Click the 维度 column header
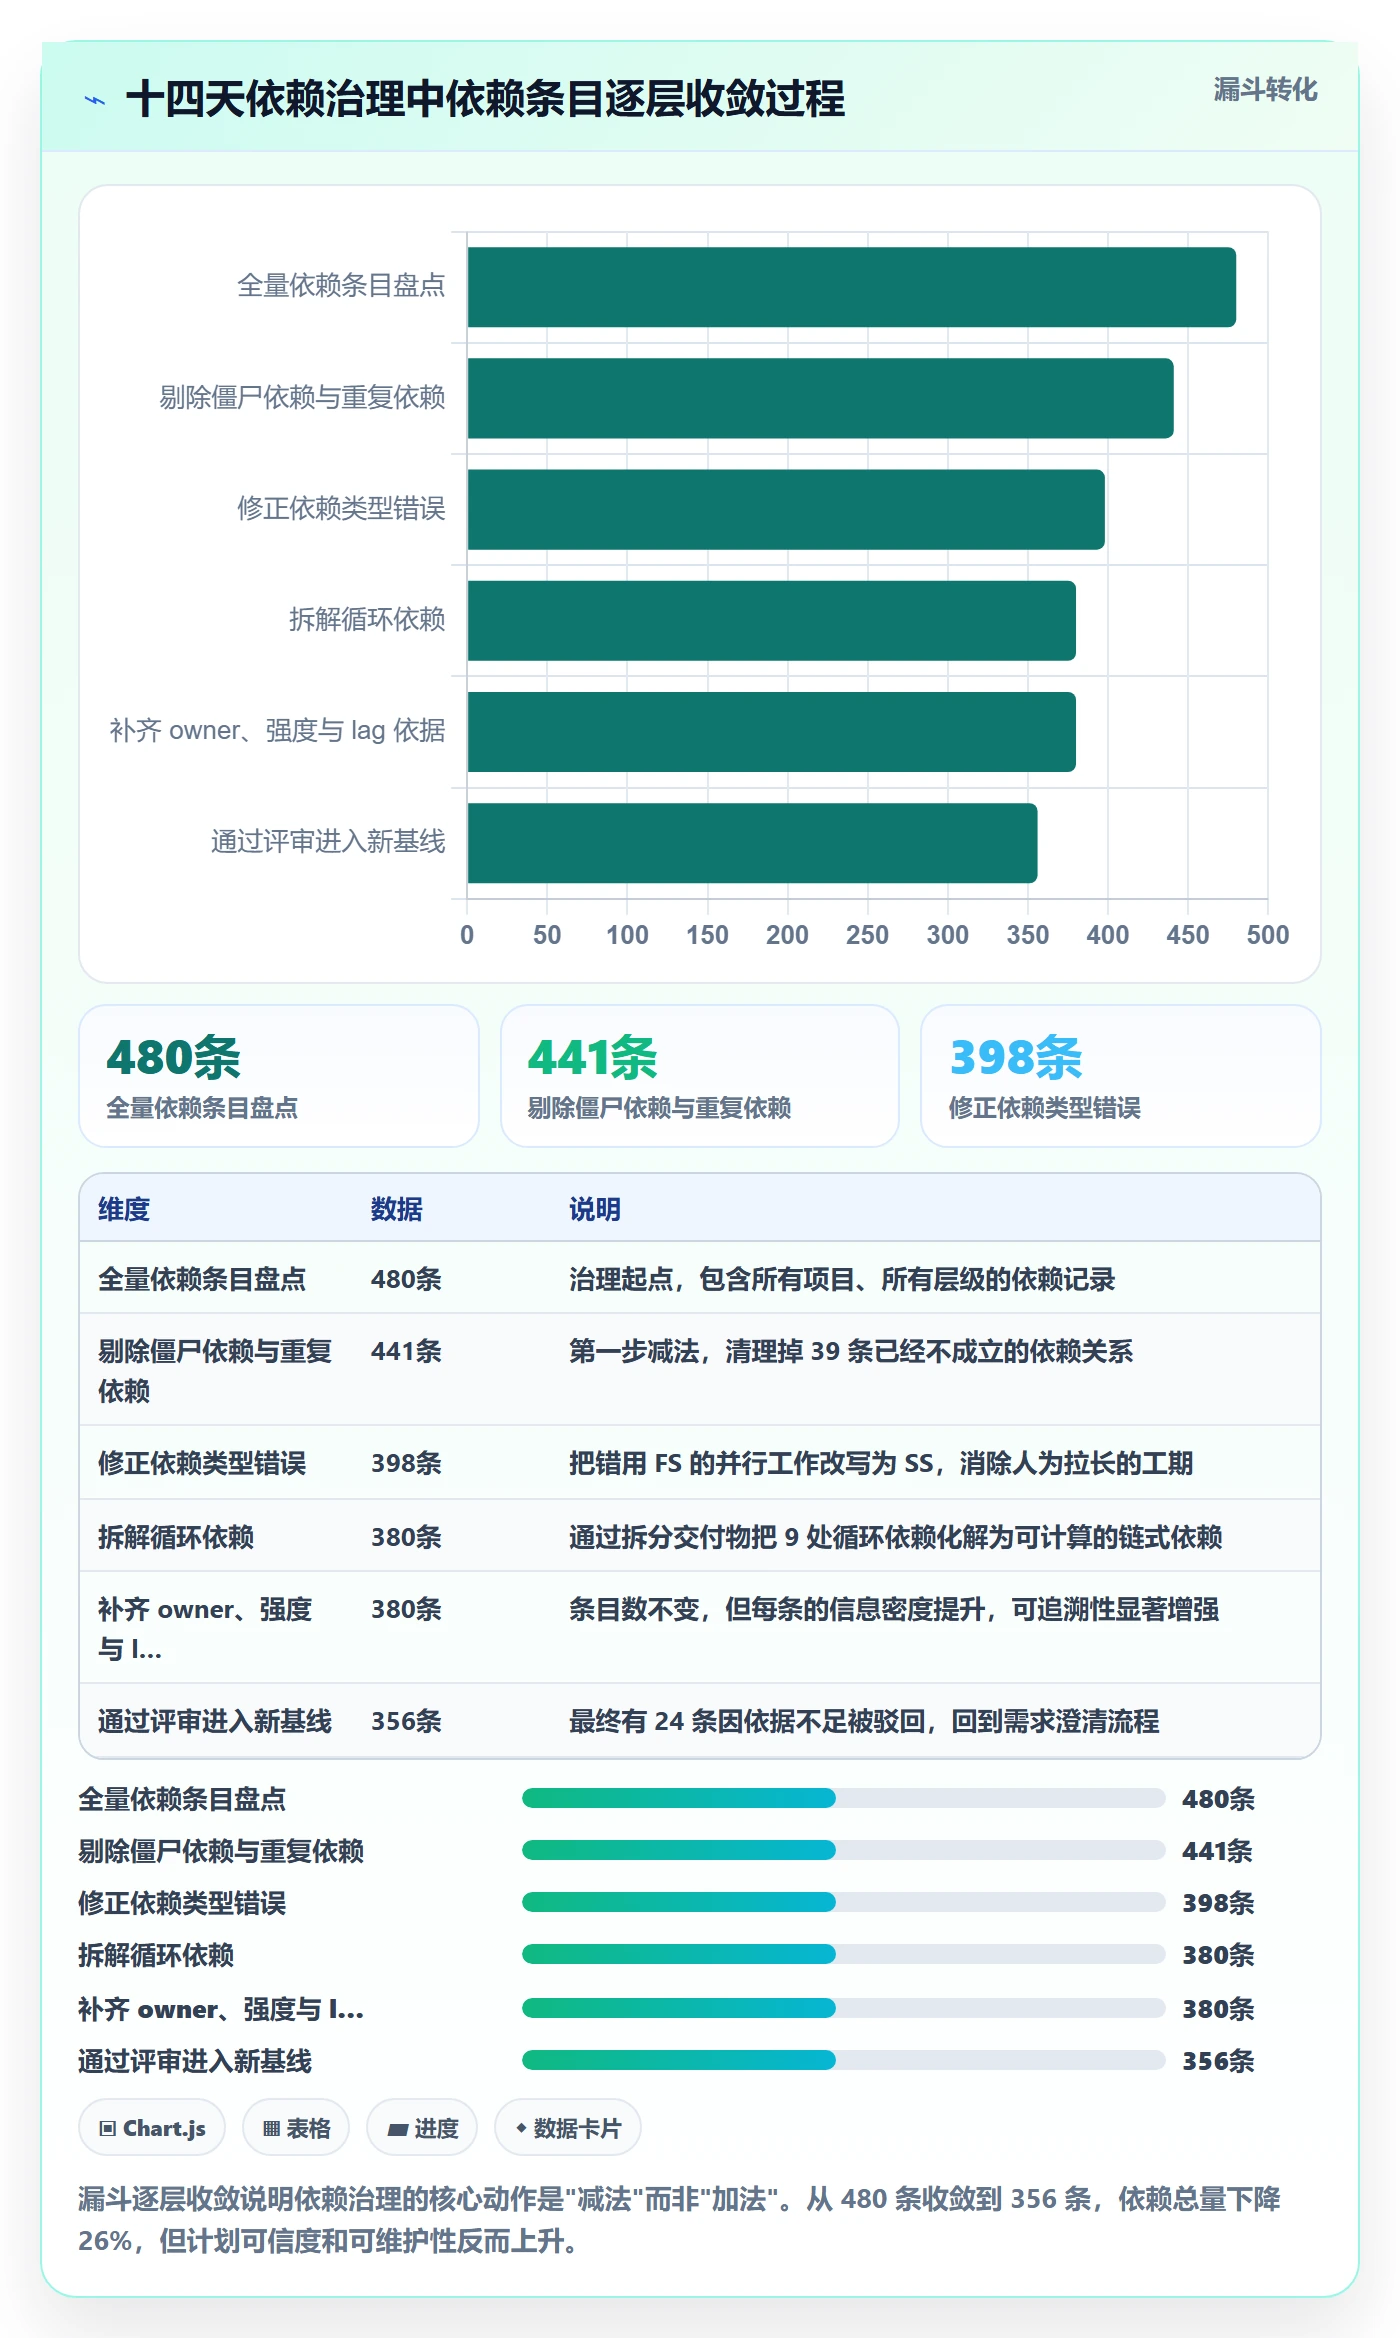This screenshot has height=2338, width=1400. click(124, 1209)
